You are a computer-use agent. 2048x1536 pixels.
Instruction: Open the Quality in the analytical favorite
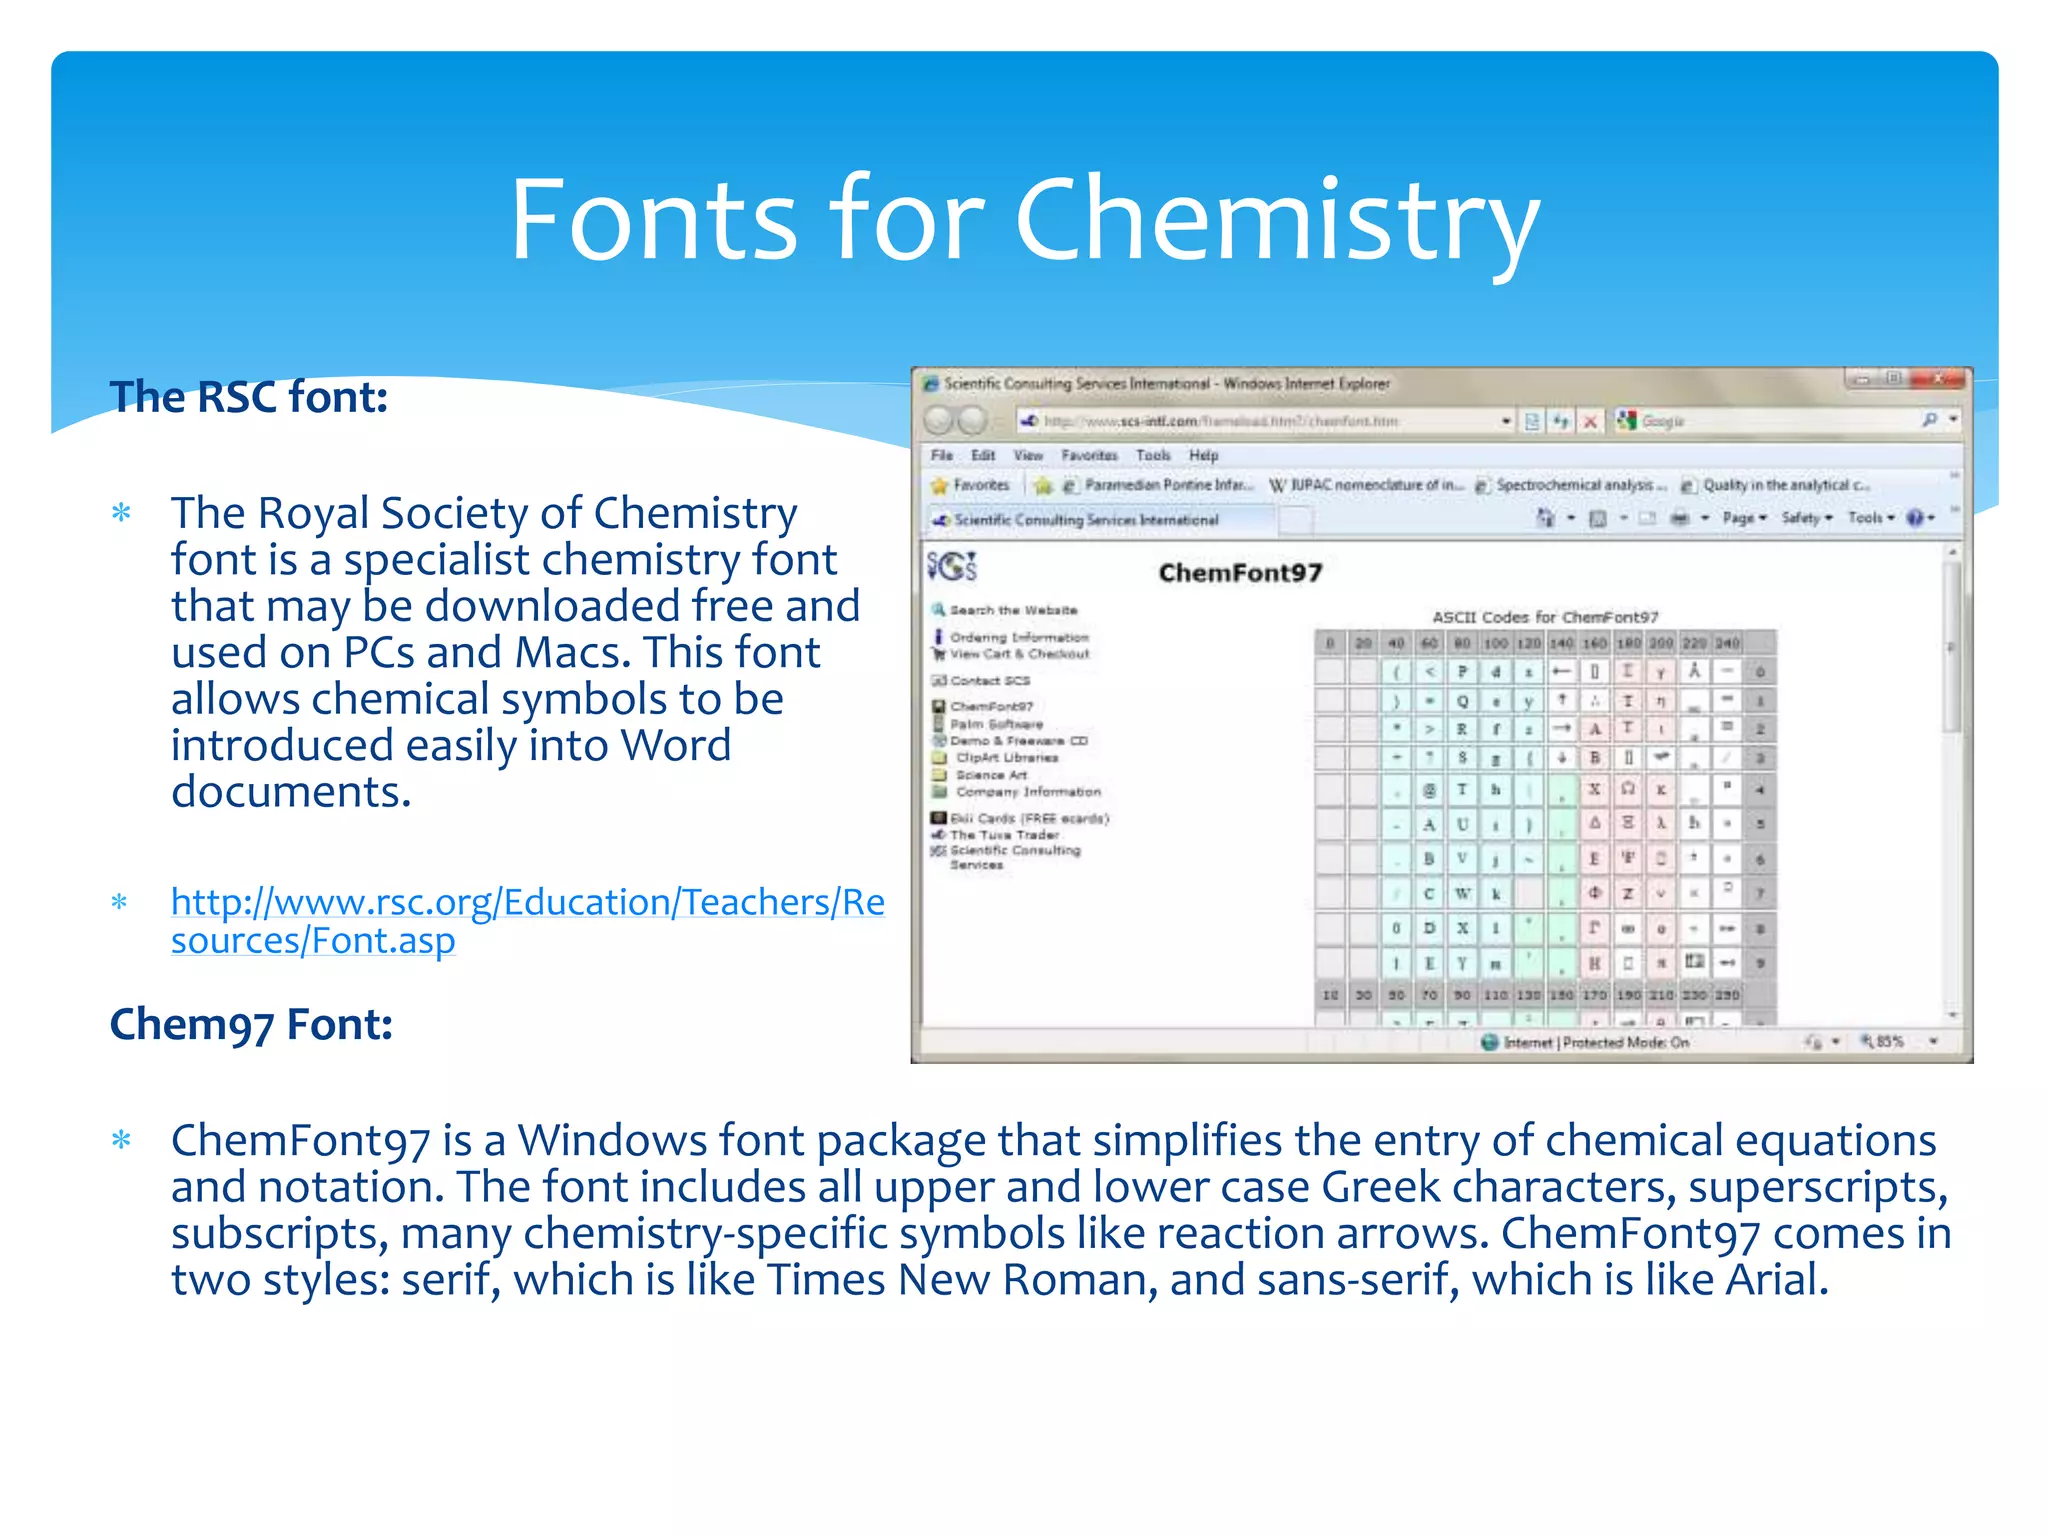click(x=1775, y=485)
